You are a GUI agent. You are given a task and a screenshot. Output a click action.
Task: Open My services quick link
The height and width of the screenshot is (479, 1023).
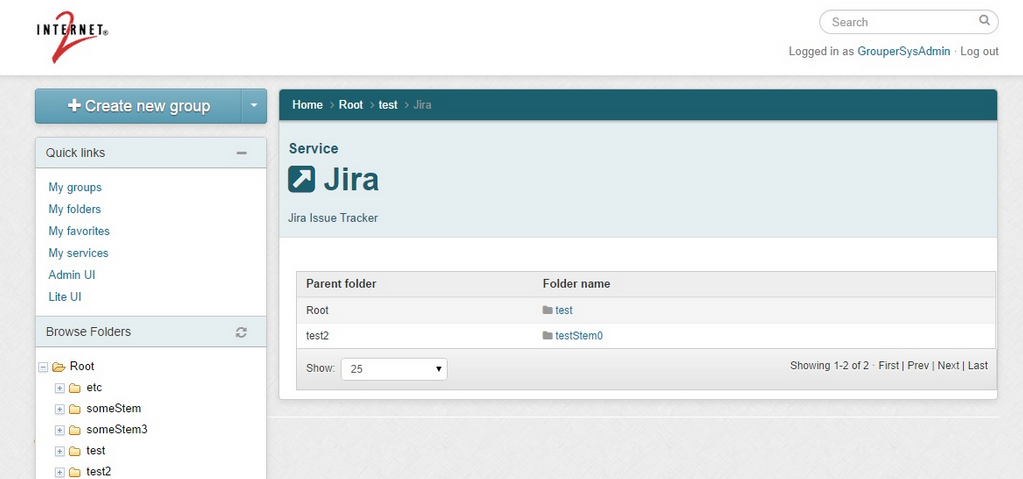[78, 253]
